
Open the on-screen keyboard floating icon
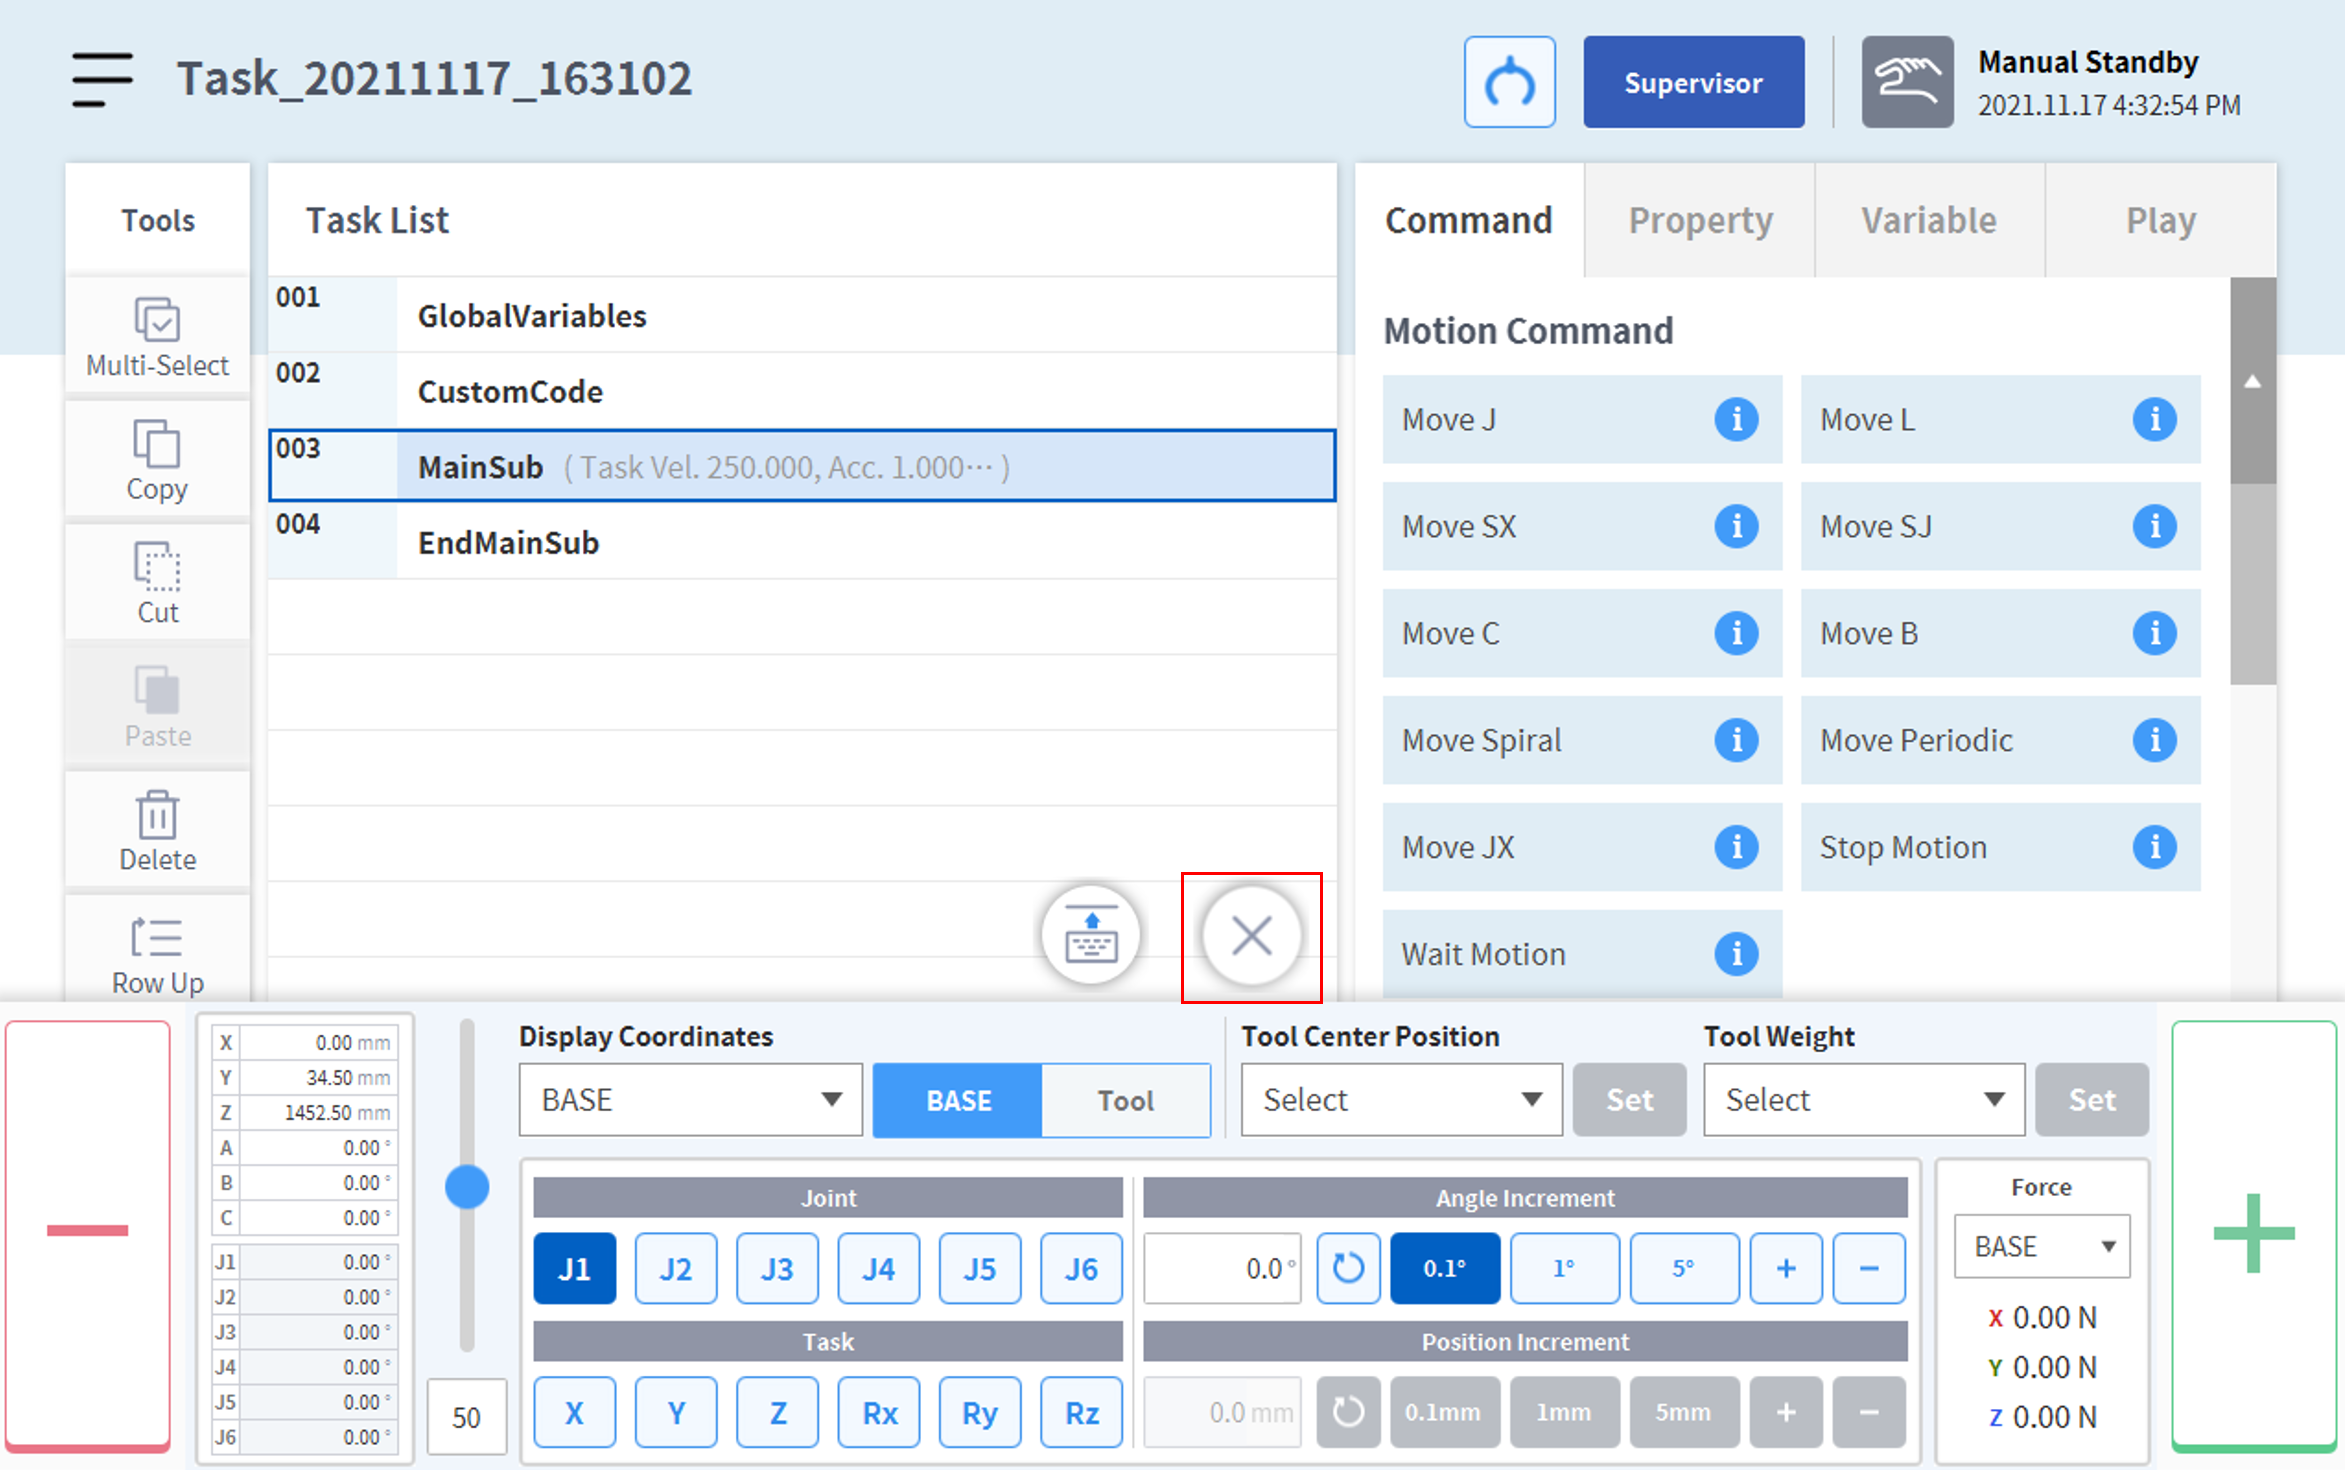(x=1090, y=936)
